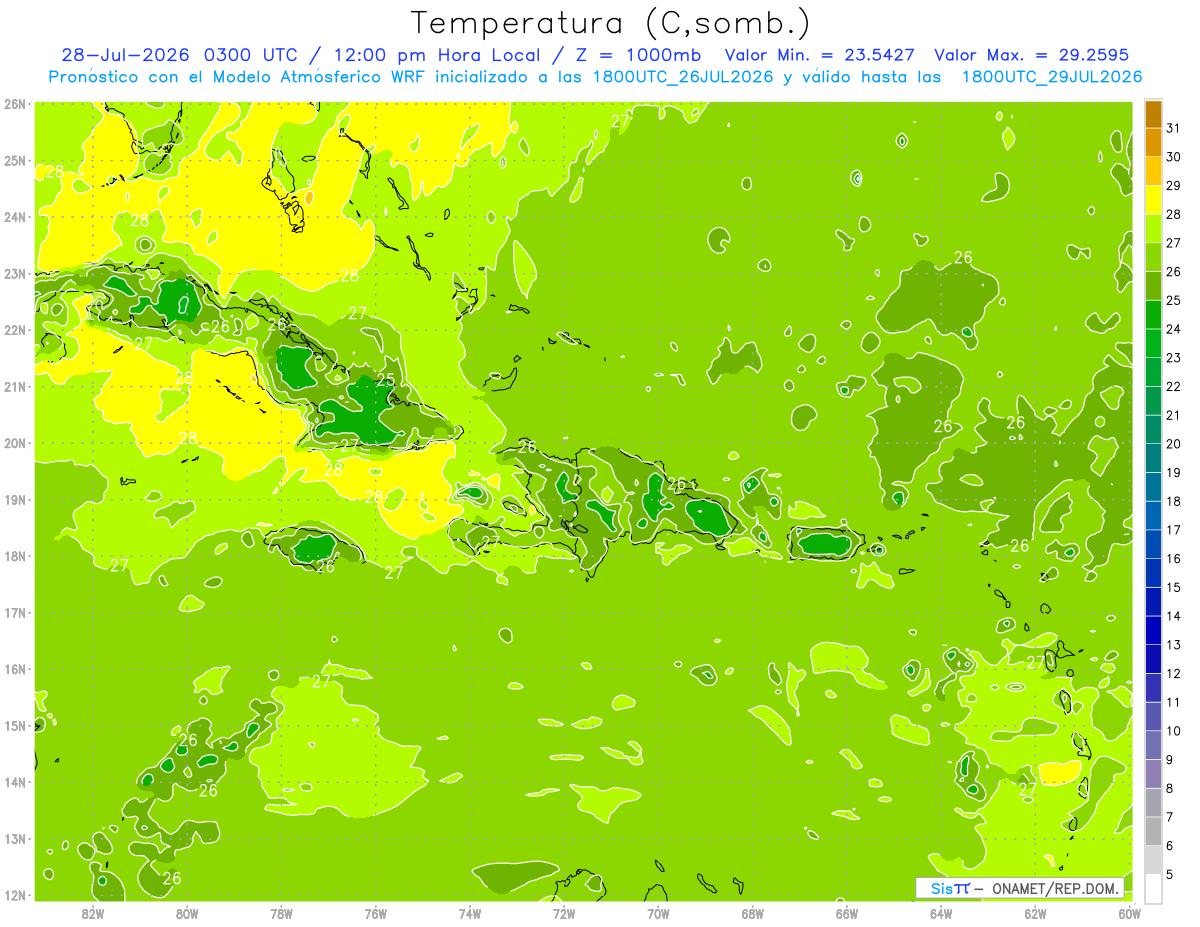Click the 68W longitude axis label
1200x927 pixels.
752,913
